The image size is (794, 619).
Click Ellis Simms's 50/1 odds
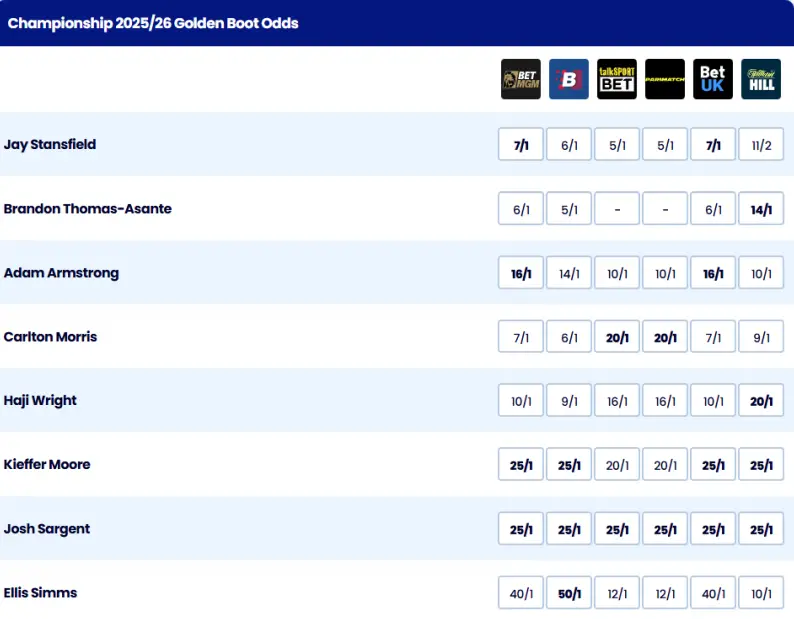pyautogui.click(x=569, y=593)
